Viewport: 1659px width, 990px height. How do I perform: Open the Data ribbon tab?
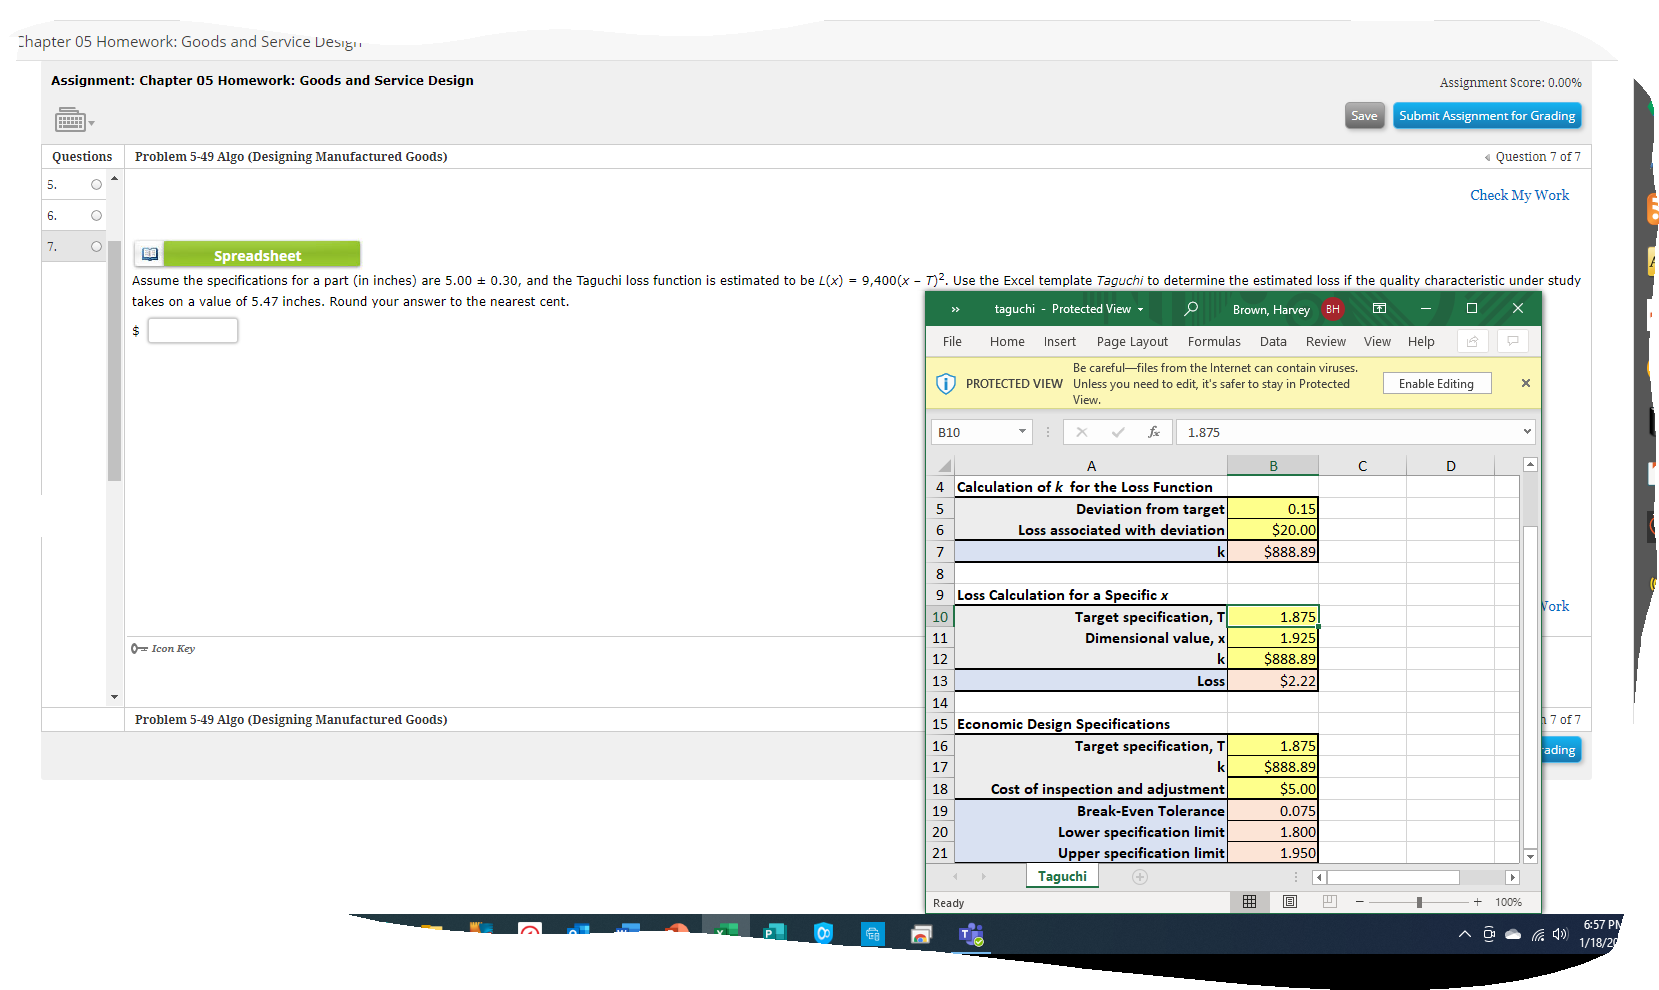point(1273,342)
